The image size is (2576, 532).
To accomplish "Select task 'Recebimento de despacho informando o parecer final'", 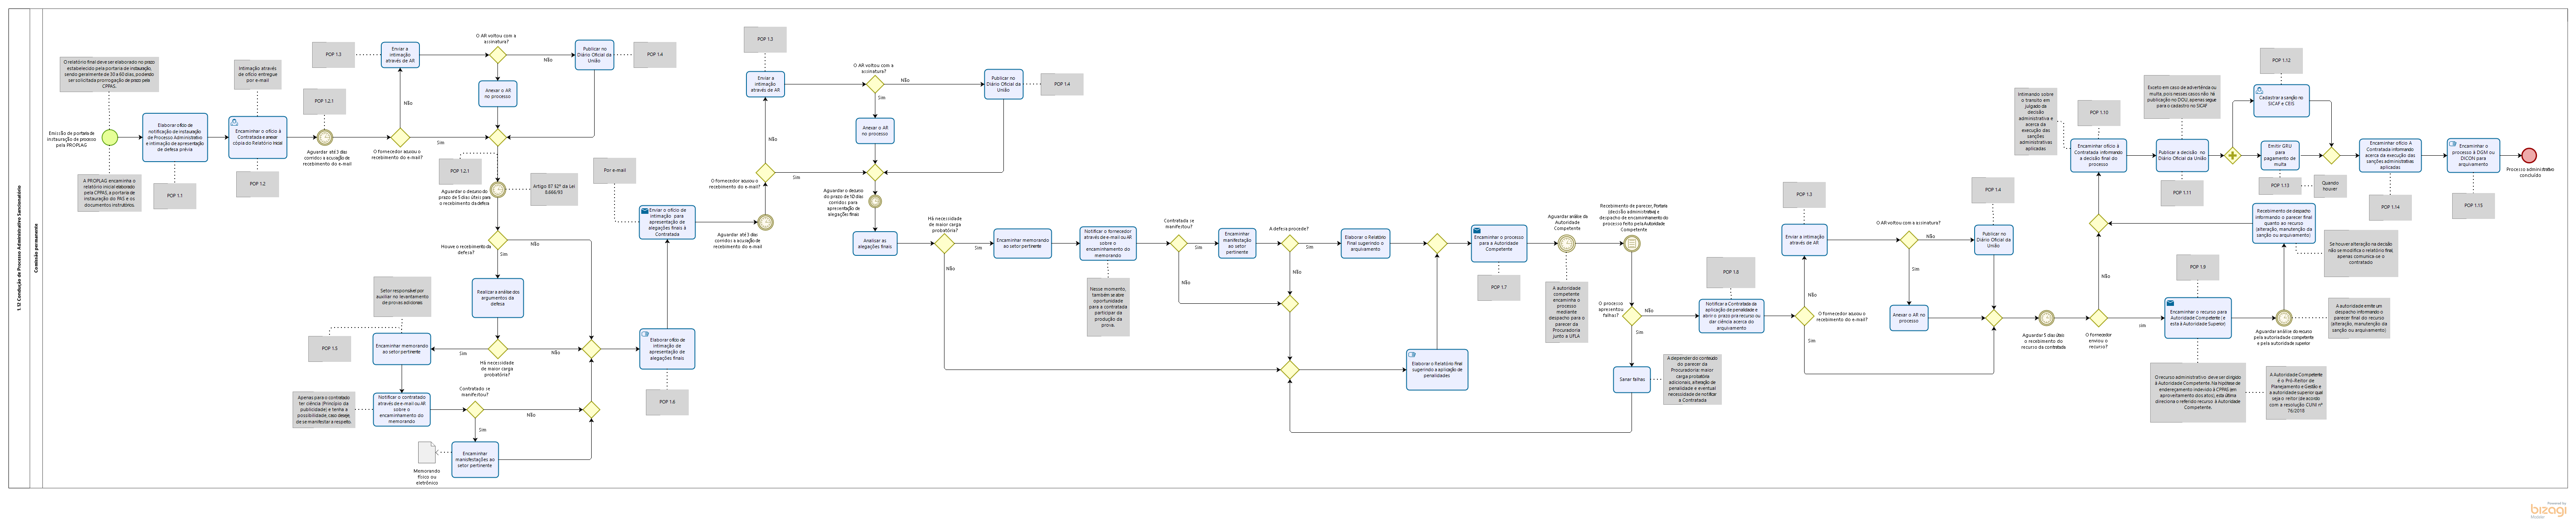I will tap(2283, 224).
